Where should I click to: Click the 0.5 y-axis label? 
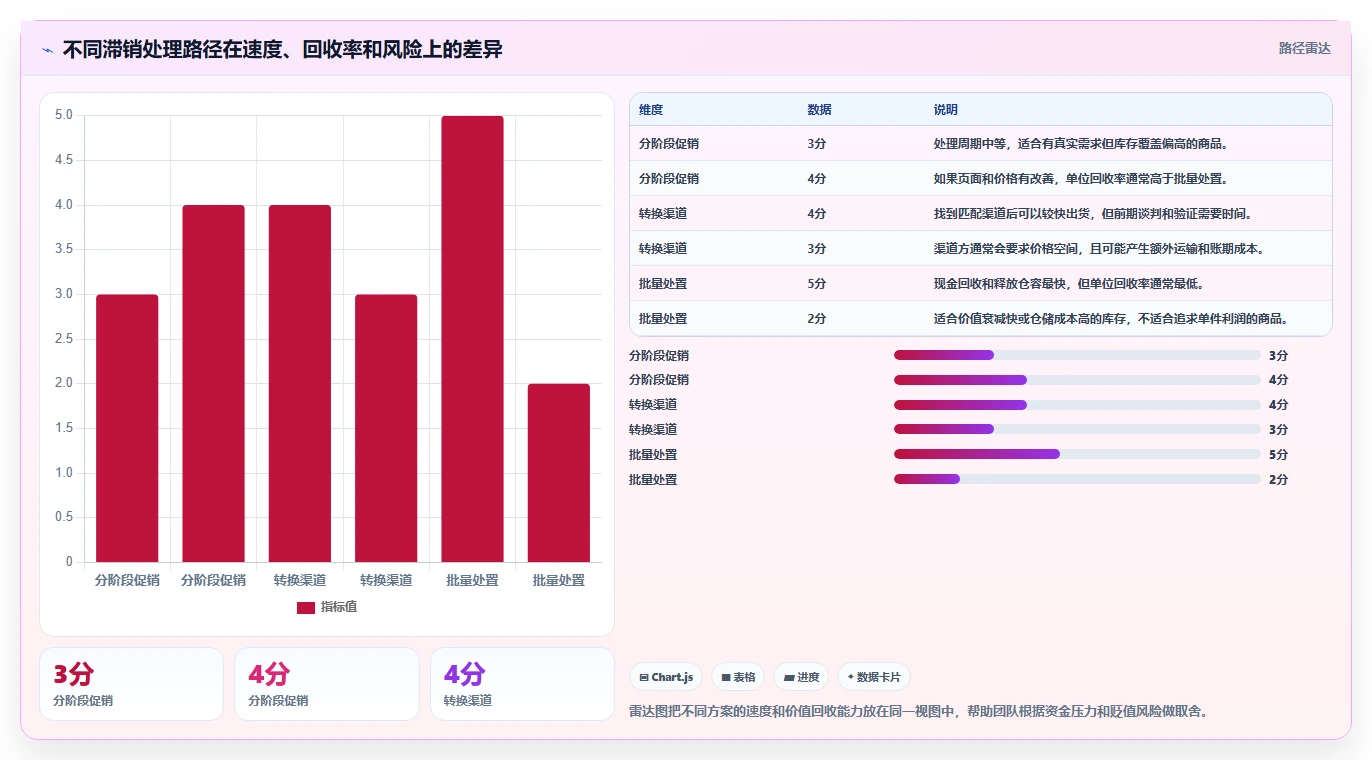(64, 517)
